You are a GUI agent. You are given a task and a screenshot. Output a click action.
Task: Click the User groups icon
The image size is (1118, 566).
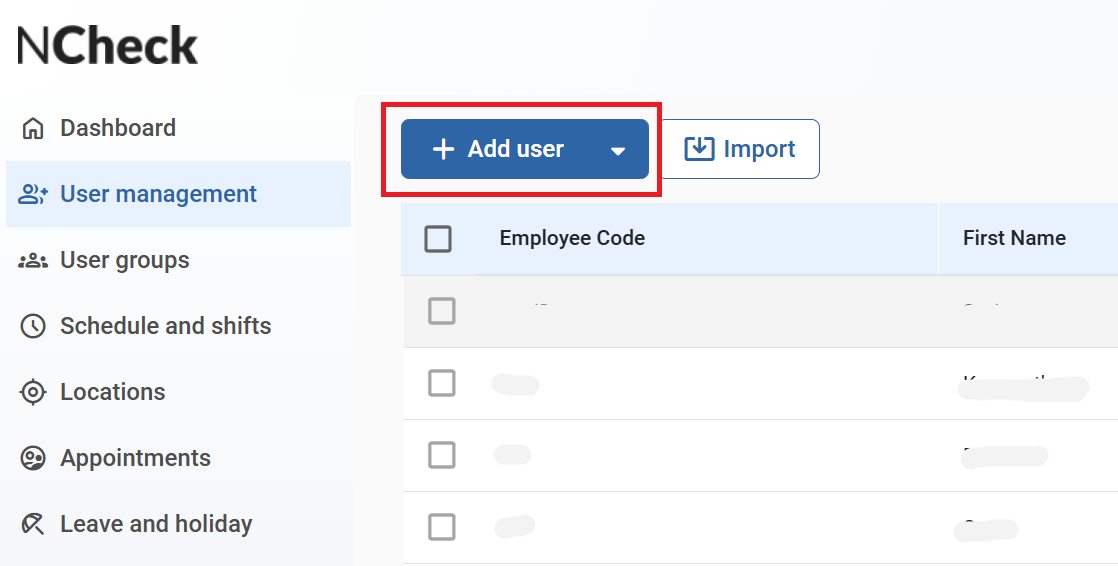(33, 261)
